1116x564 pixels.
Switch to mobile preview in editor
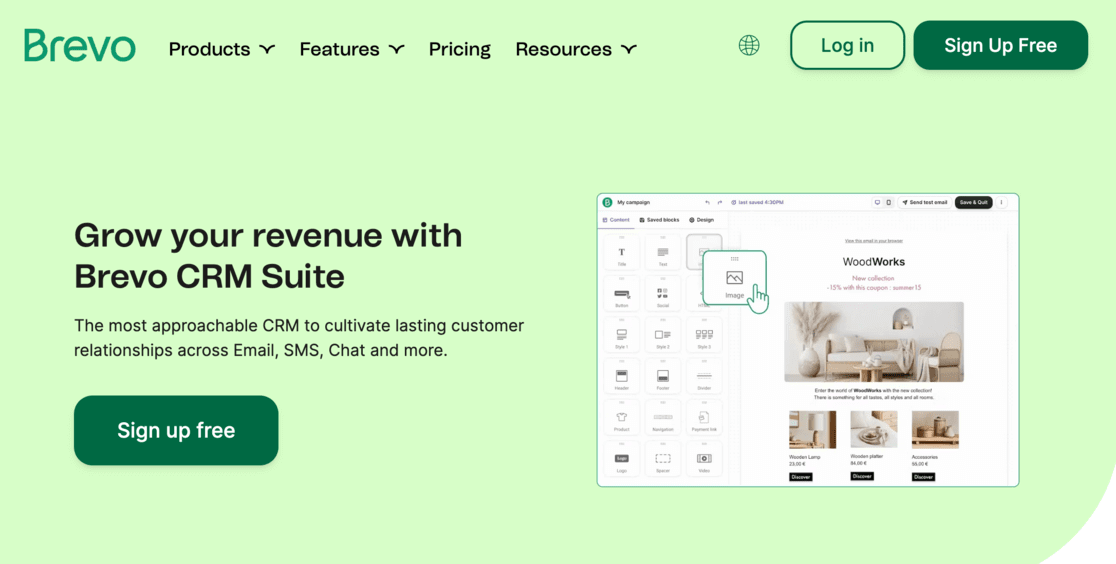coord(888,202)
